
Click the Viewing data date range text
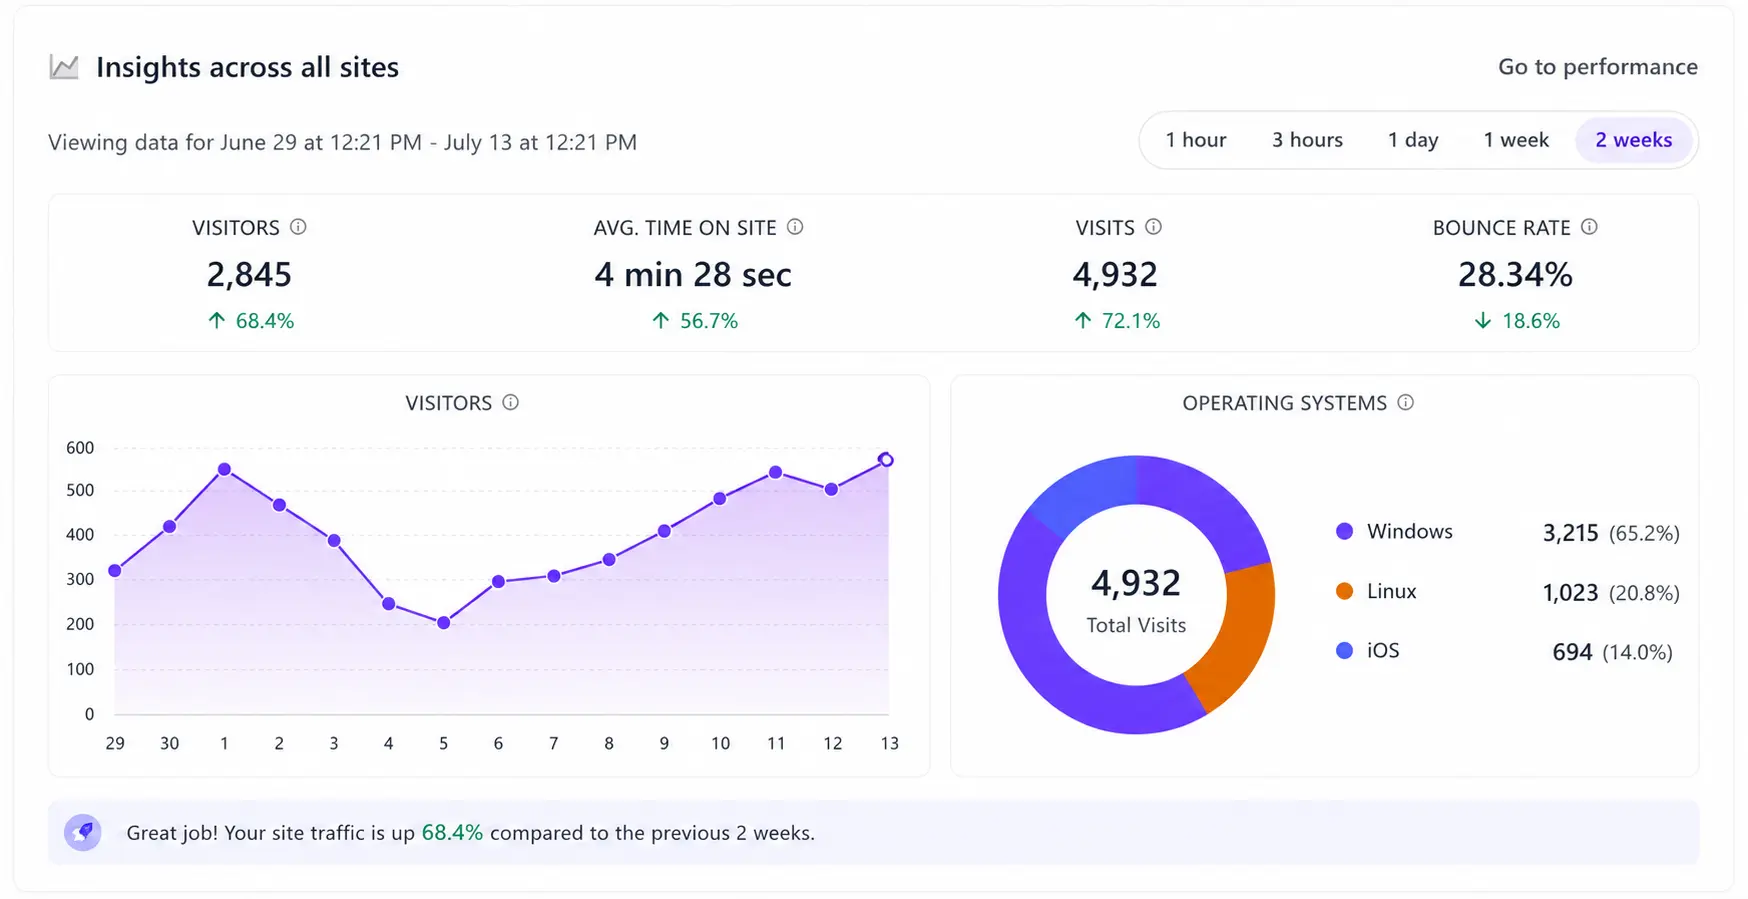tap(342, 142)
